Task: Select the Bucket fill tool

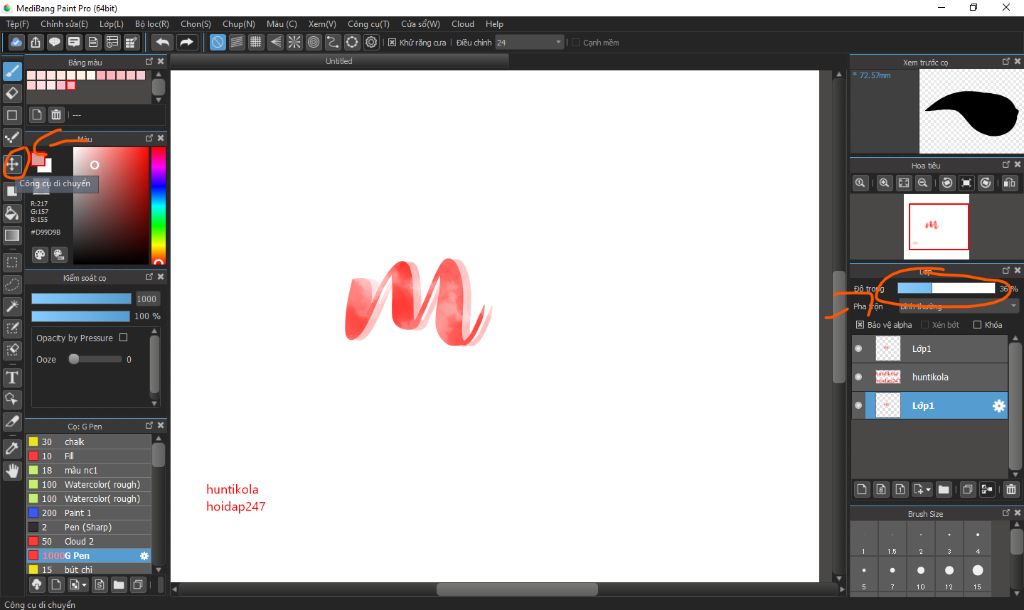Action: pyautogui.click(x=12, y=213)
